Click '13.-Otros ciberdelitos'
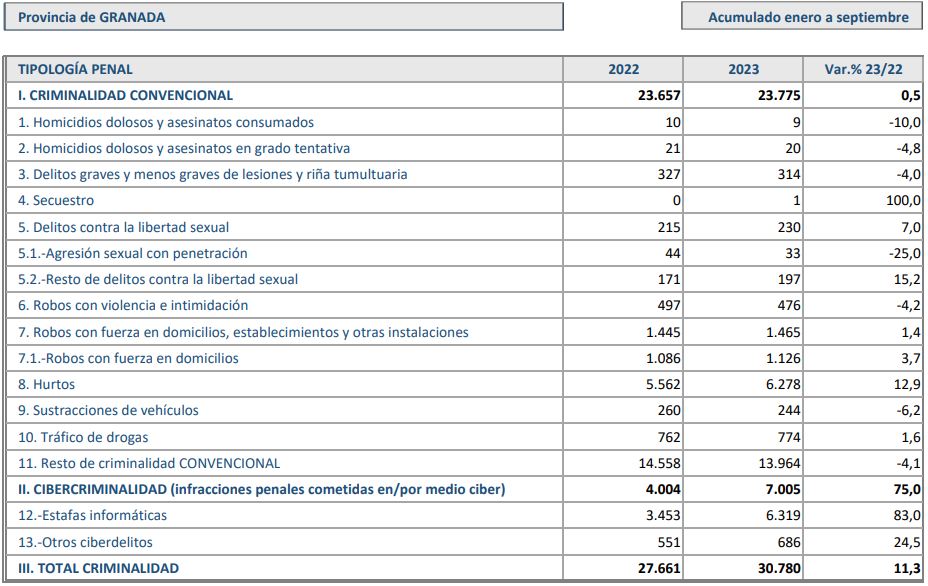The width and height of the screenshot is (928, 586). (x=85, y=542)
